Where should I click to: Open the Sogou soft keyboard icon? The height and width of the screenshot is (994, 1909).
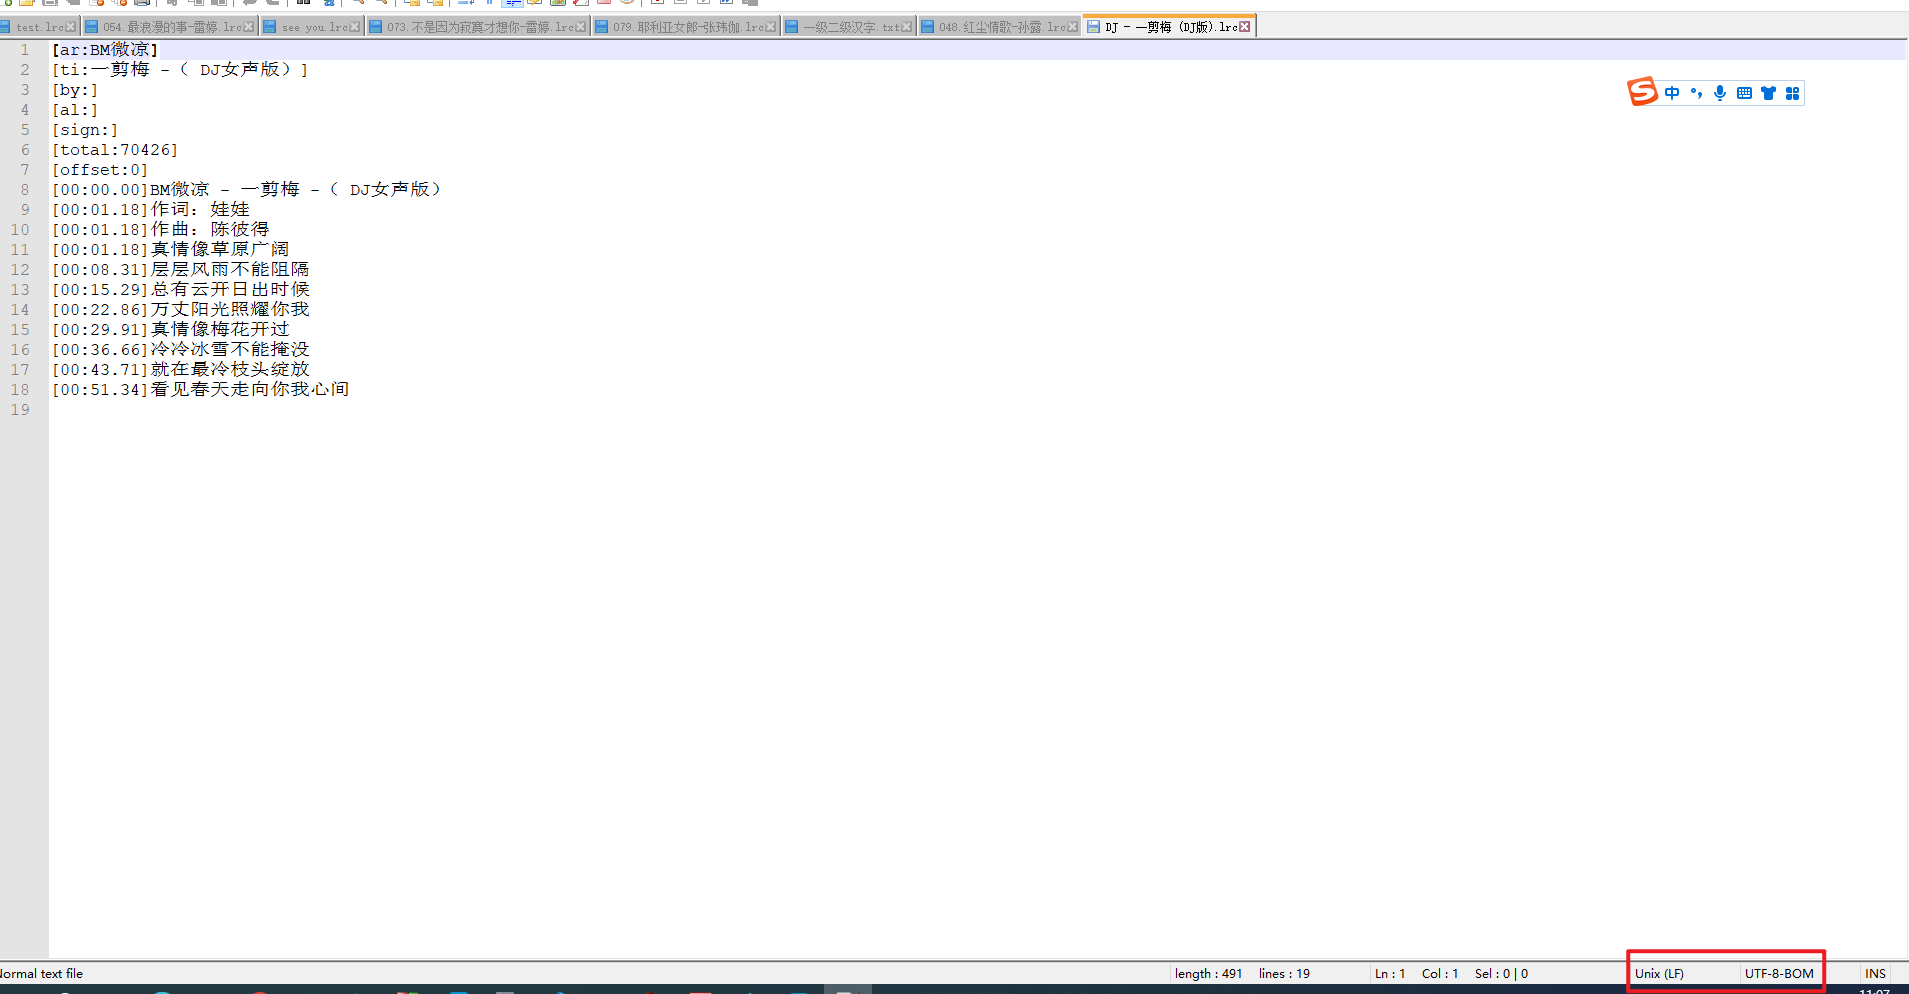point(1744,93)
